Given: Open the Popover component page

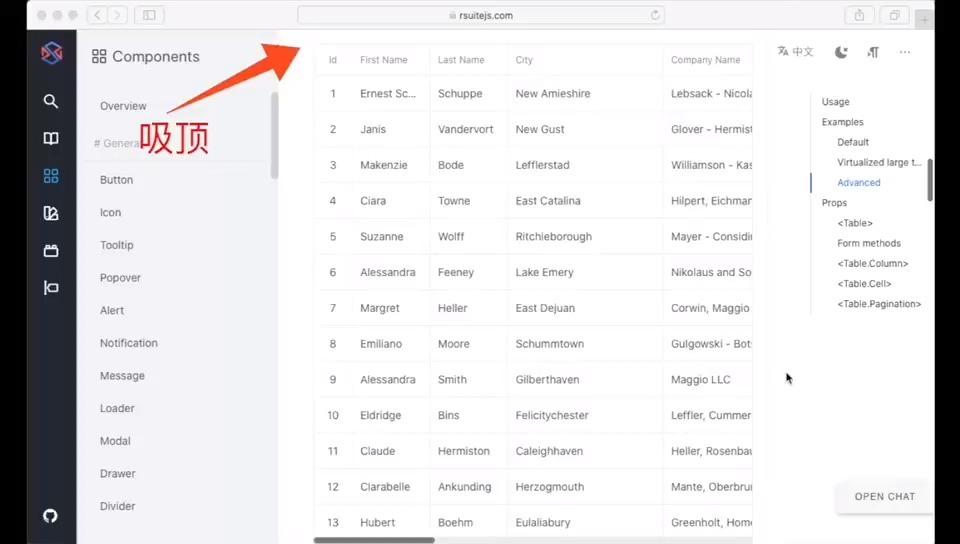Looking at the screenshot, I should pyautogui.click(x=120, y=278).
